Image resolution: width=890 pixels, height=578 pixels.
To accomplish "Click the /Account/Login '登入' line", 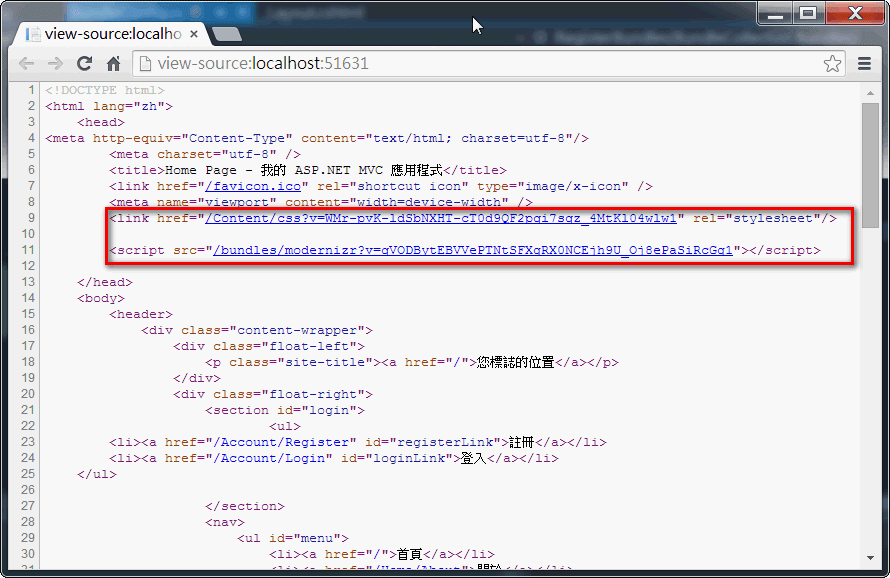I will [334, 458].
